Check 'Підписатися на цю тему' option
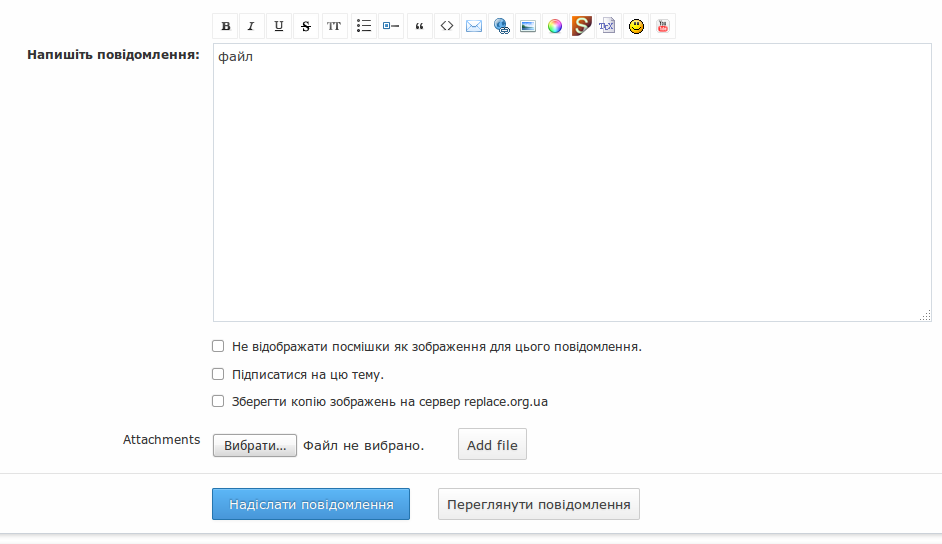The width and height of the screenshot is (942, 544). coord(218,374)
